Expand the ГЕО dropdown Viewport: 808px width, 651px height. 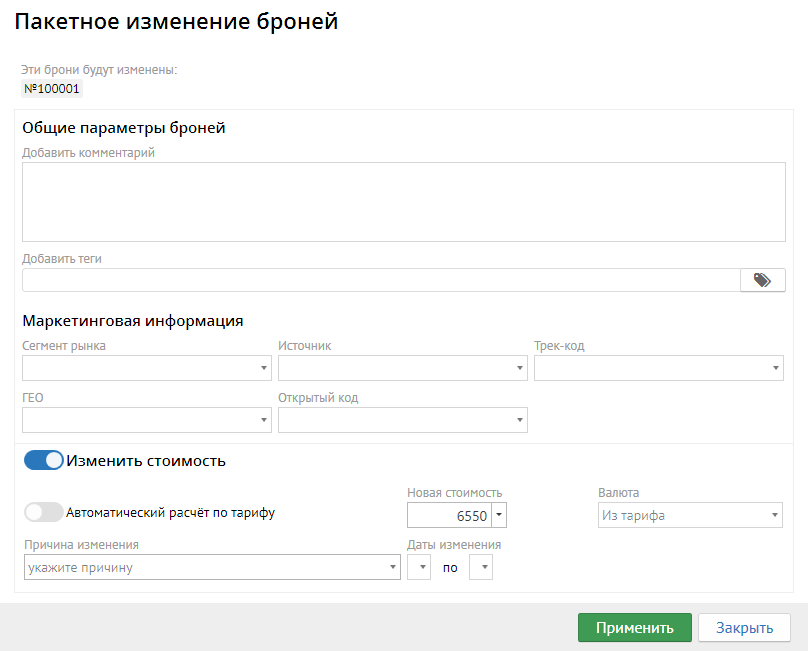[146, 420]
